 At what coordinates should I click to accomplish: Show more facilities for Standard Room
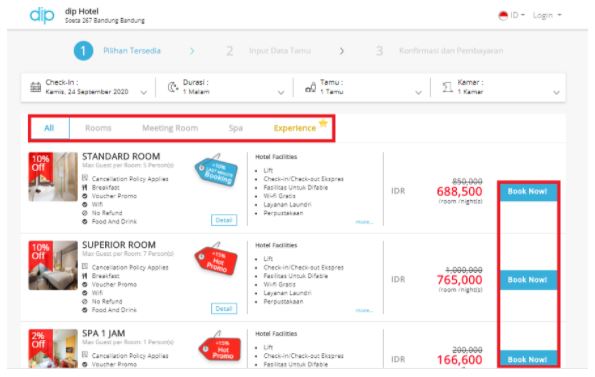click(364, 222)
